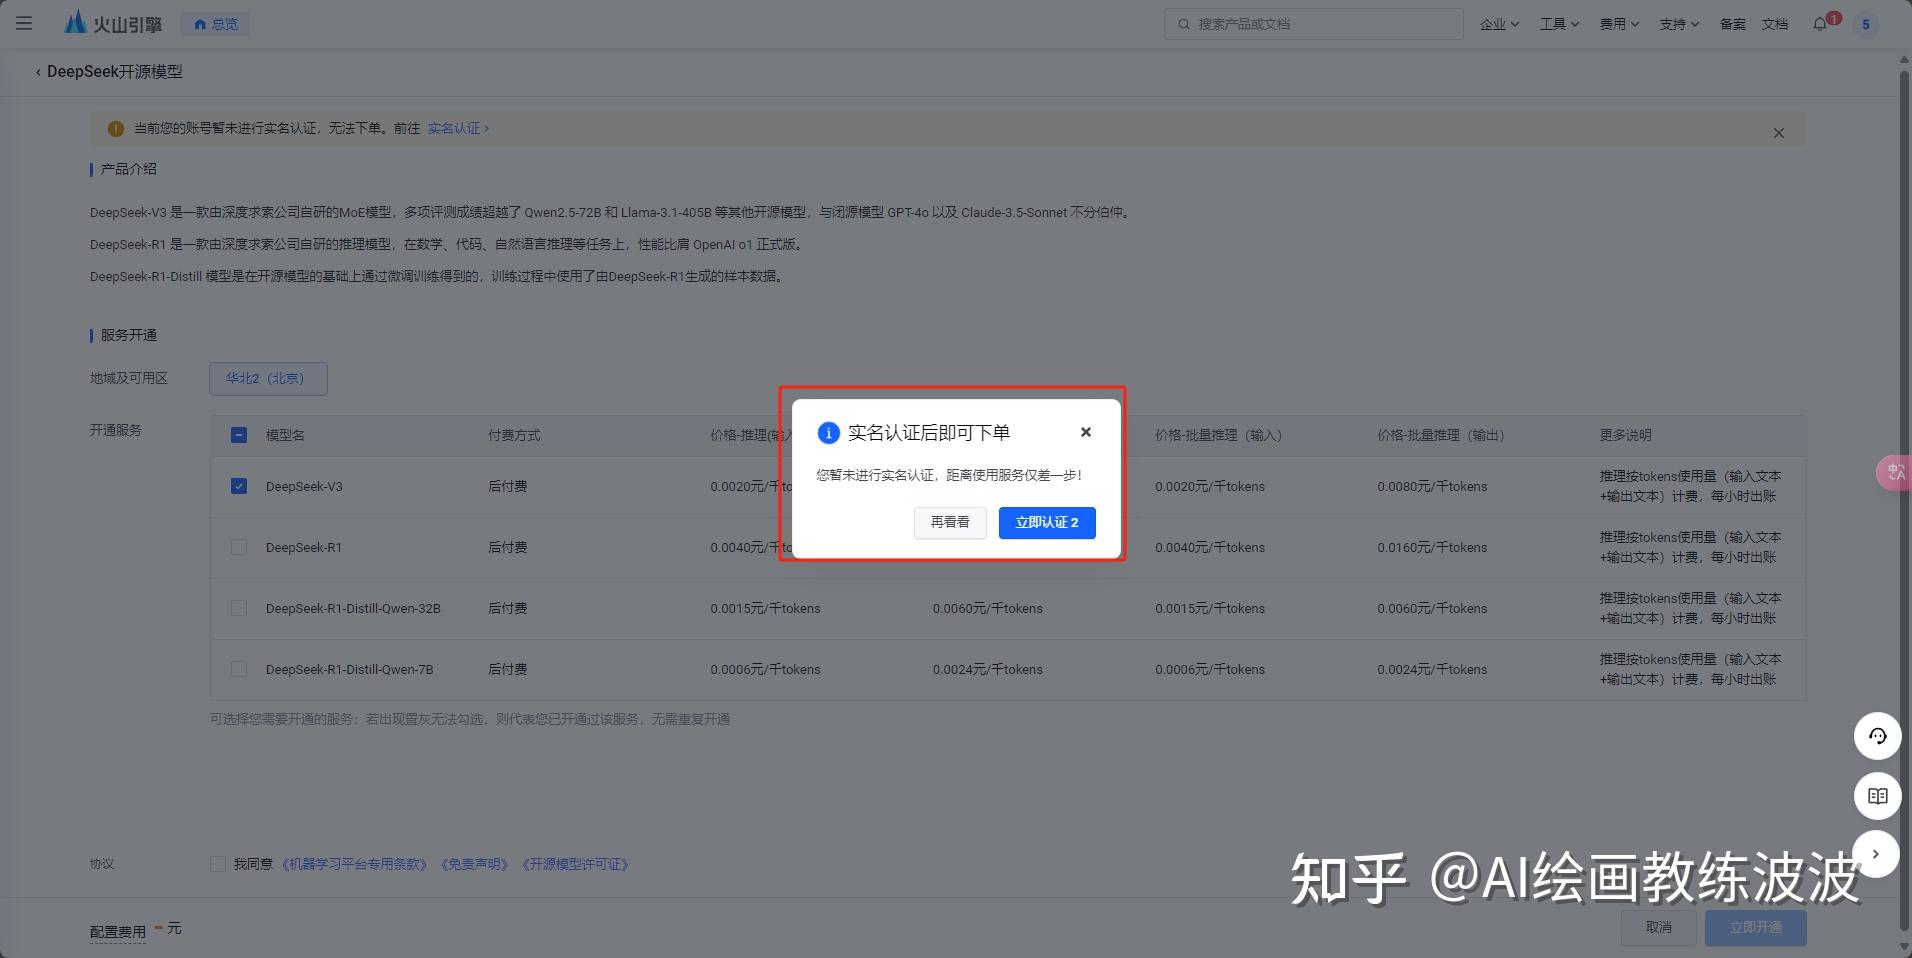Image resolution: width=1912 pixels, height=958 pixels.
Task: Open the 《开源模型许可证》 link
Action: [575, 864]
